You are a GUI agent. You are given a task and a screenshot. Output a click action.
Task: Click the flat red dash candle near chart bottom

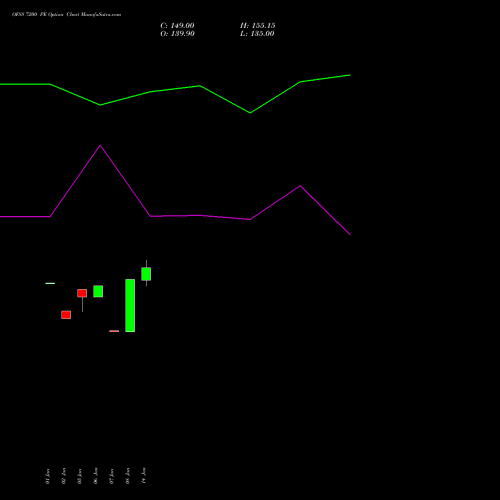[x=114, y=331]
